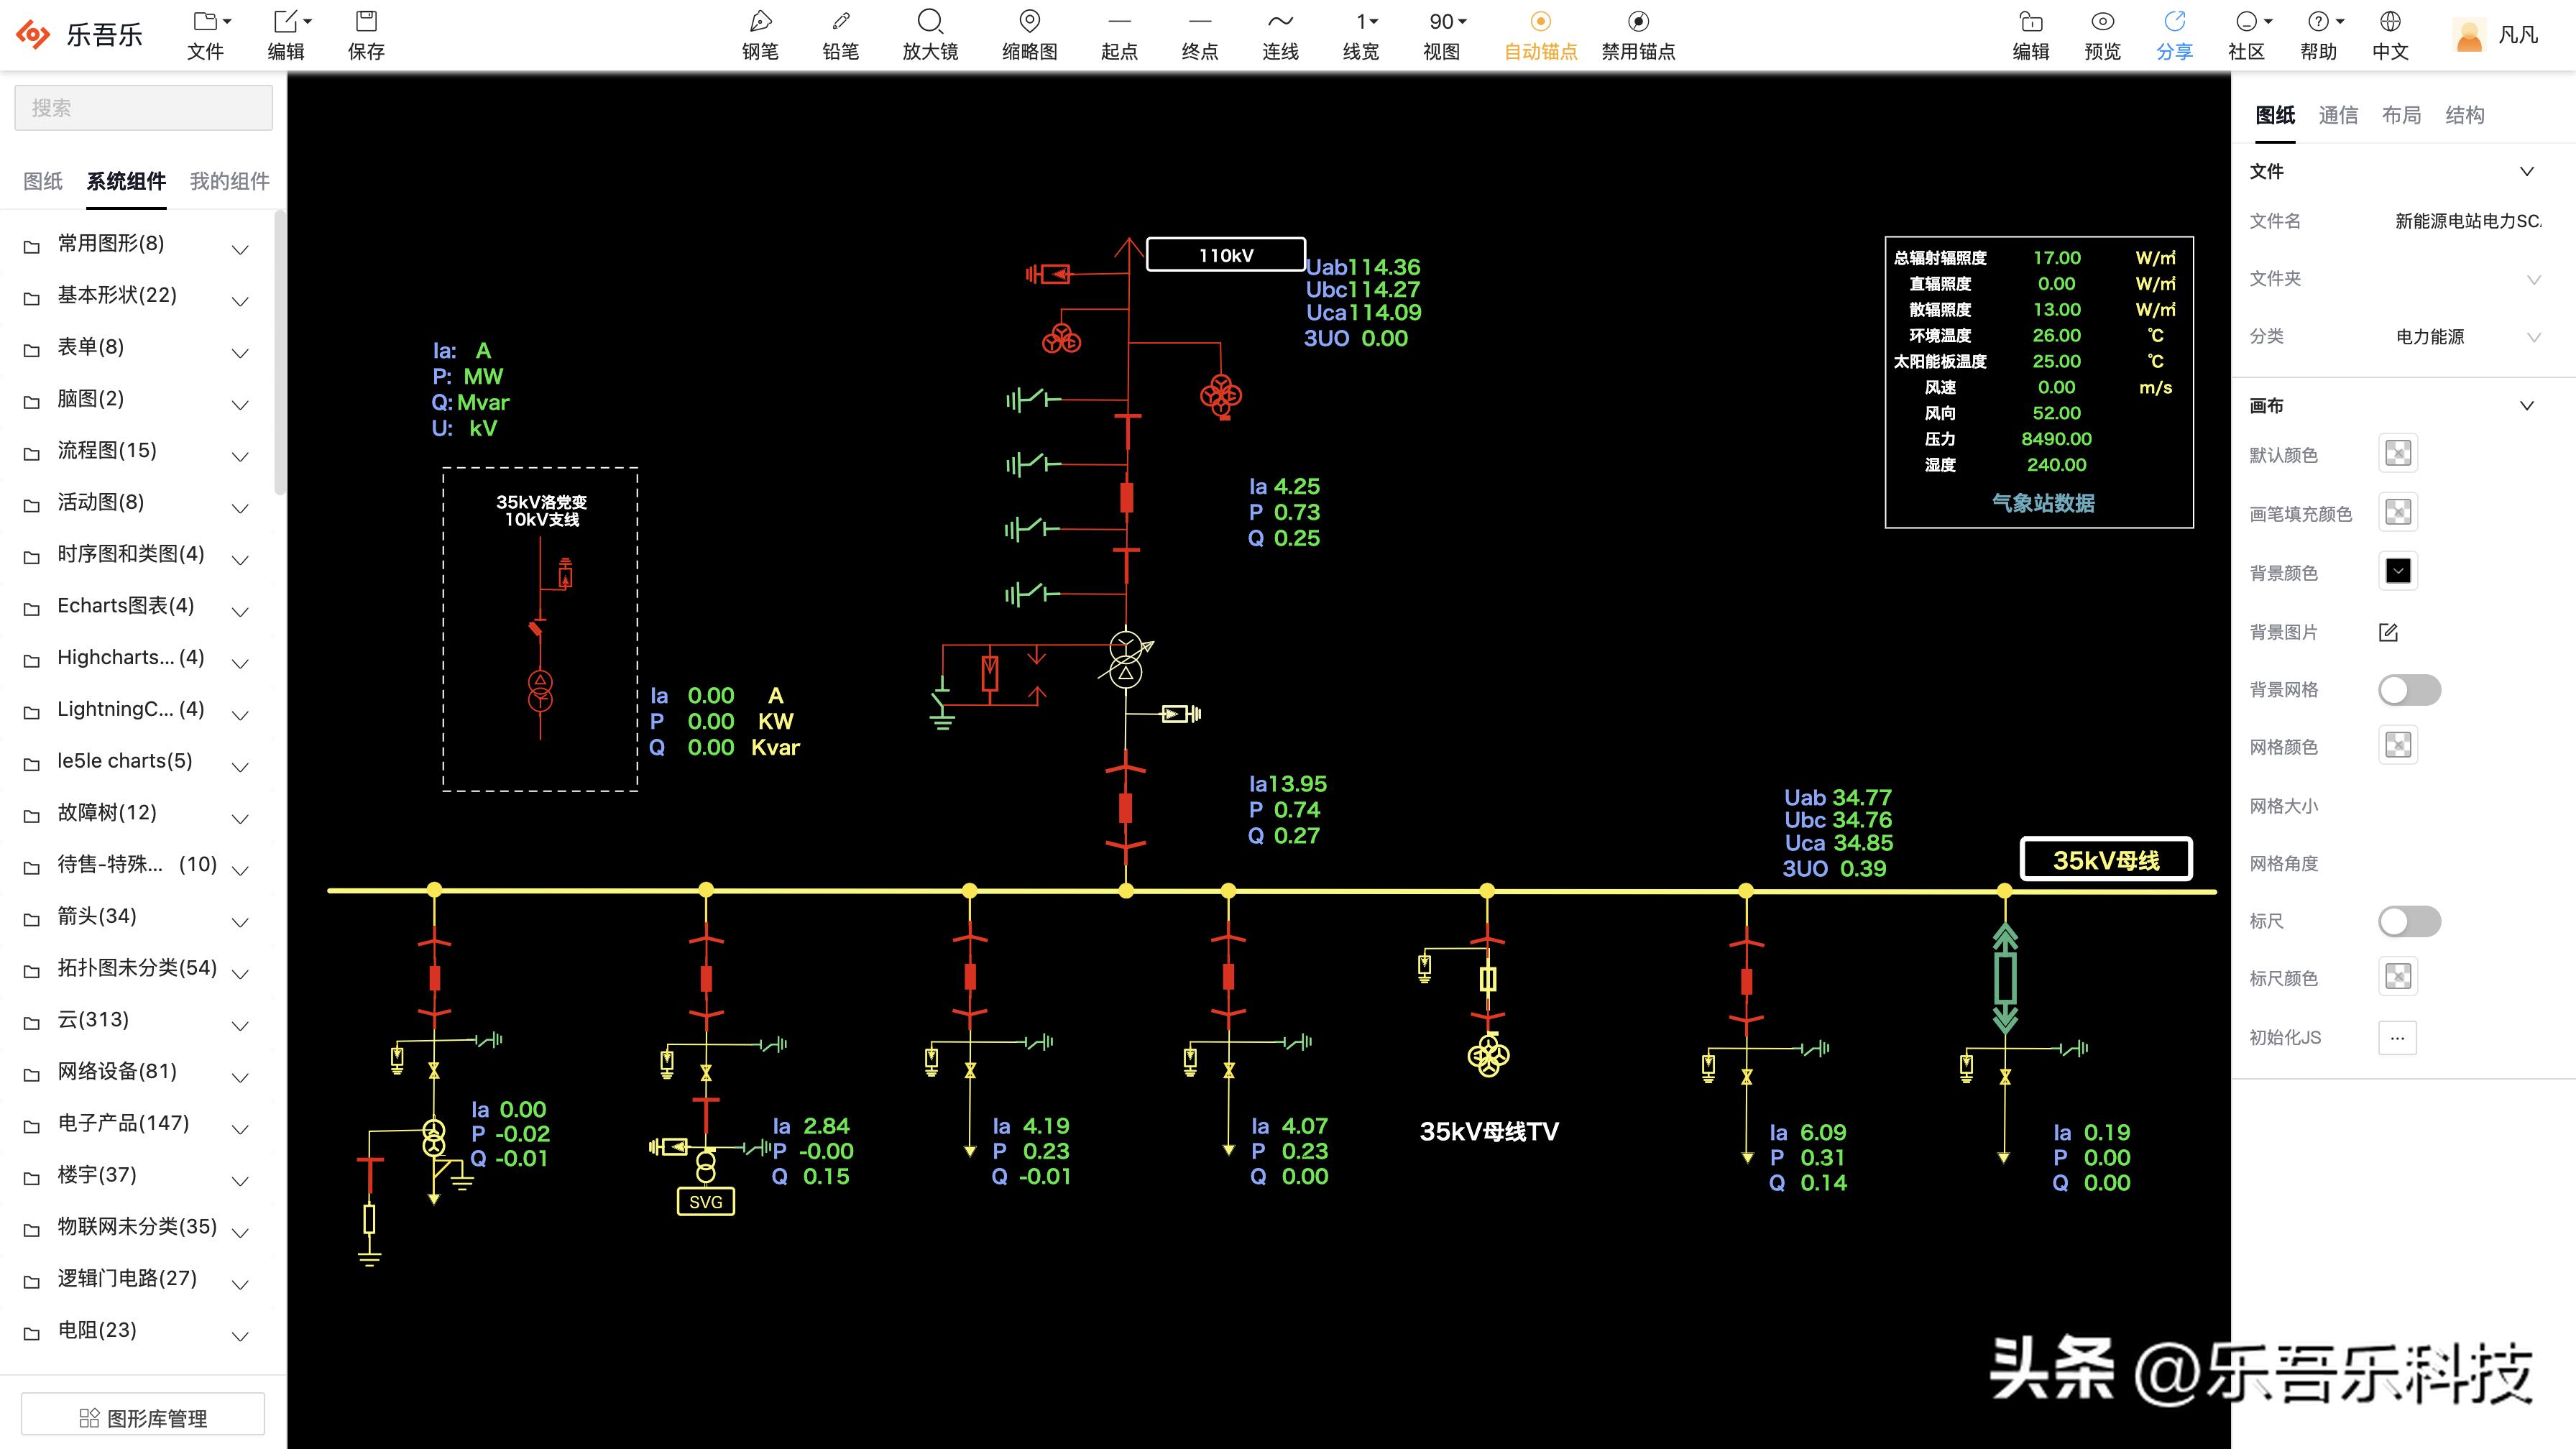This screenshot has width=2576, height=1449.
Task: Collapse the 画布 section
Action: 2526,406
